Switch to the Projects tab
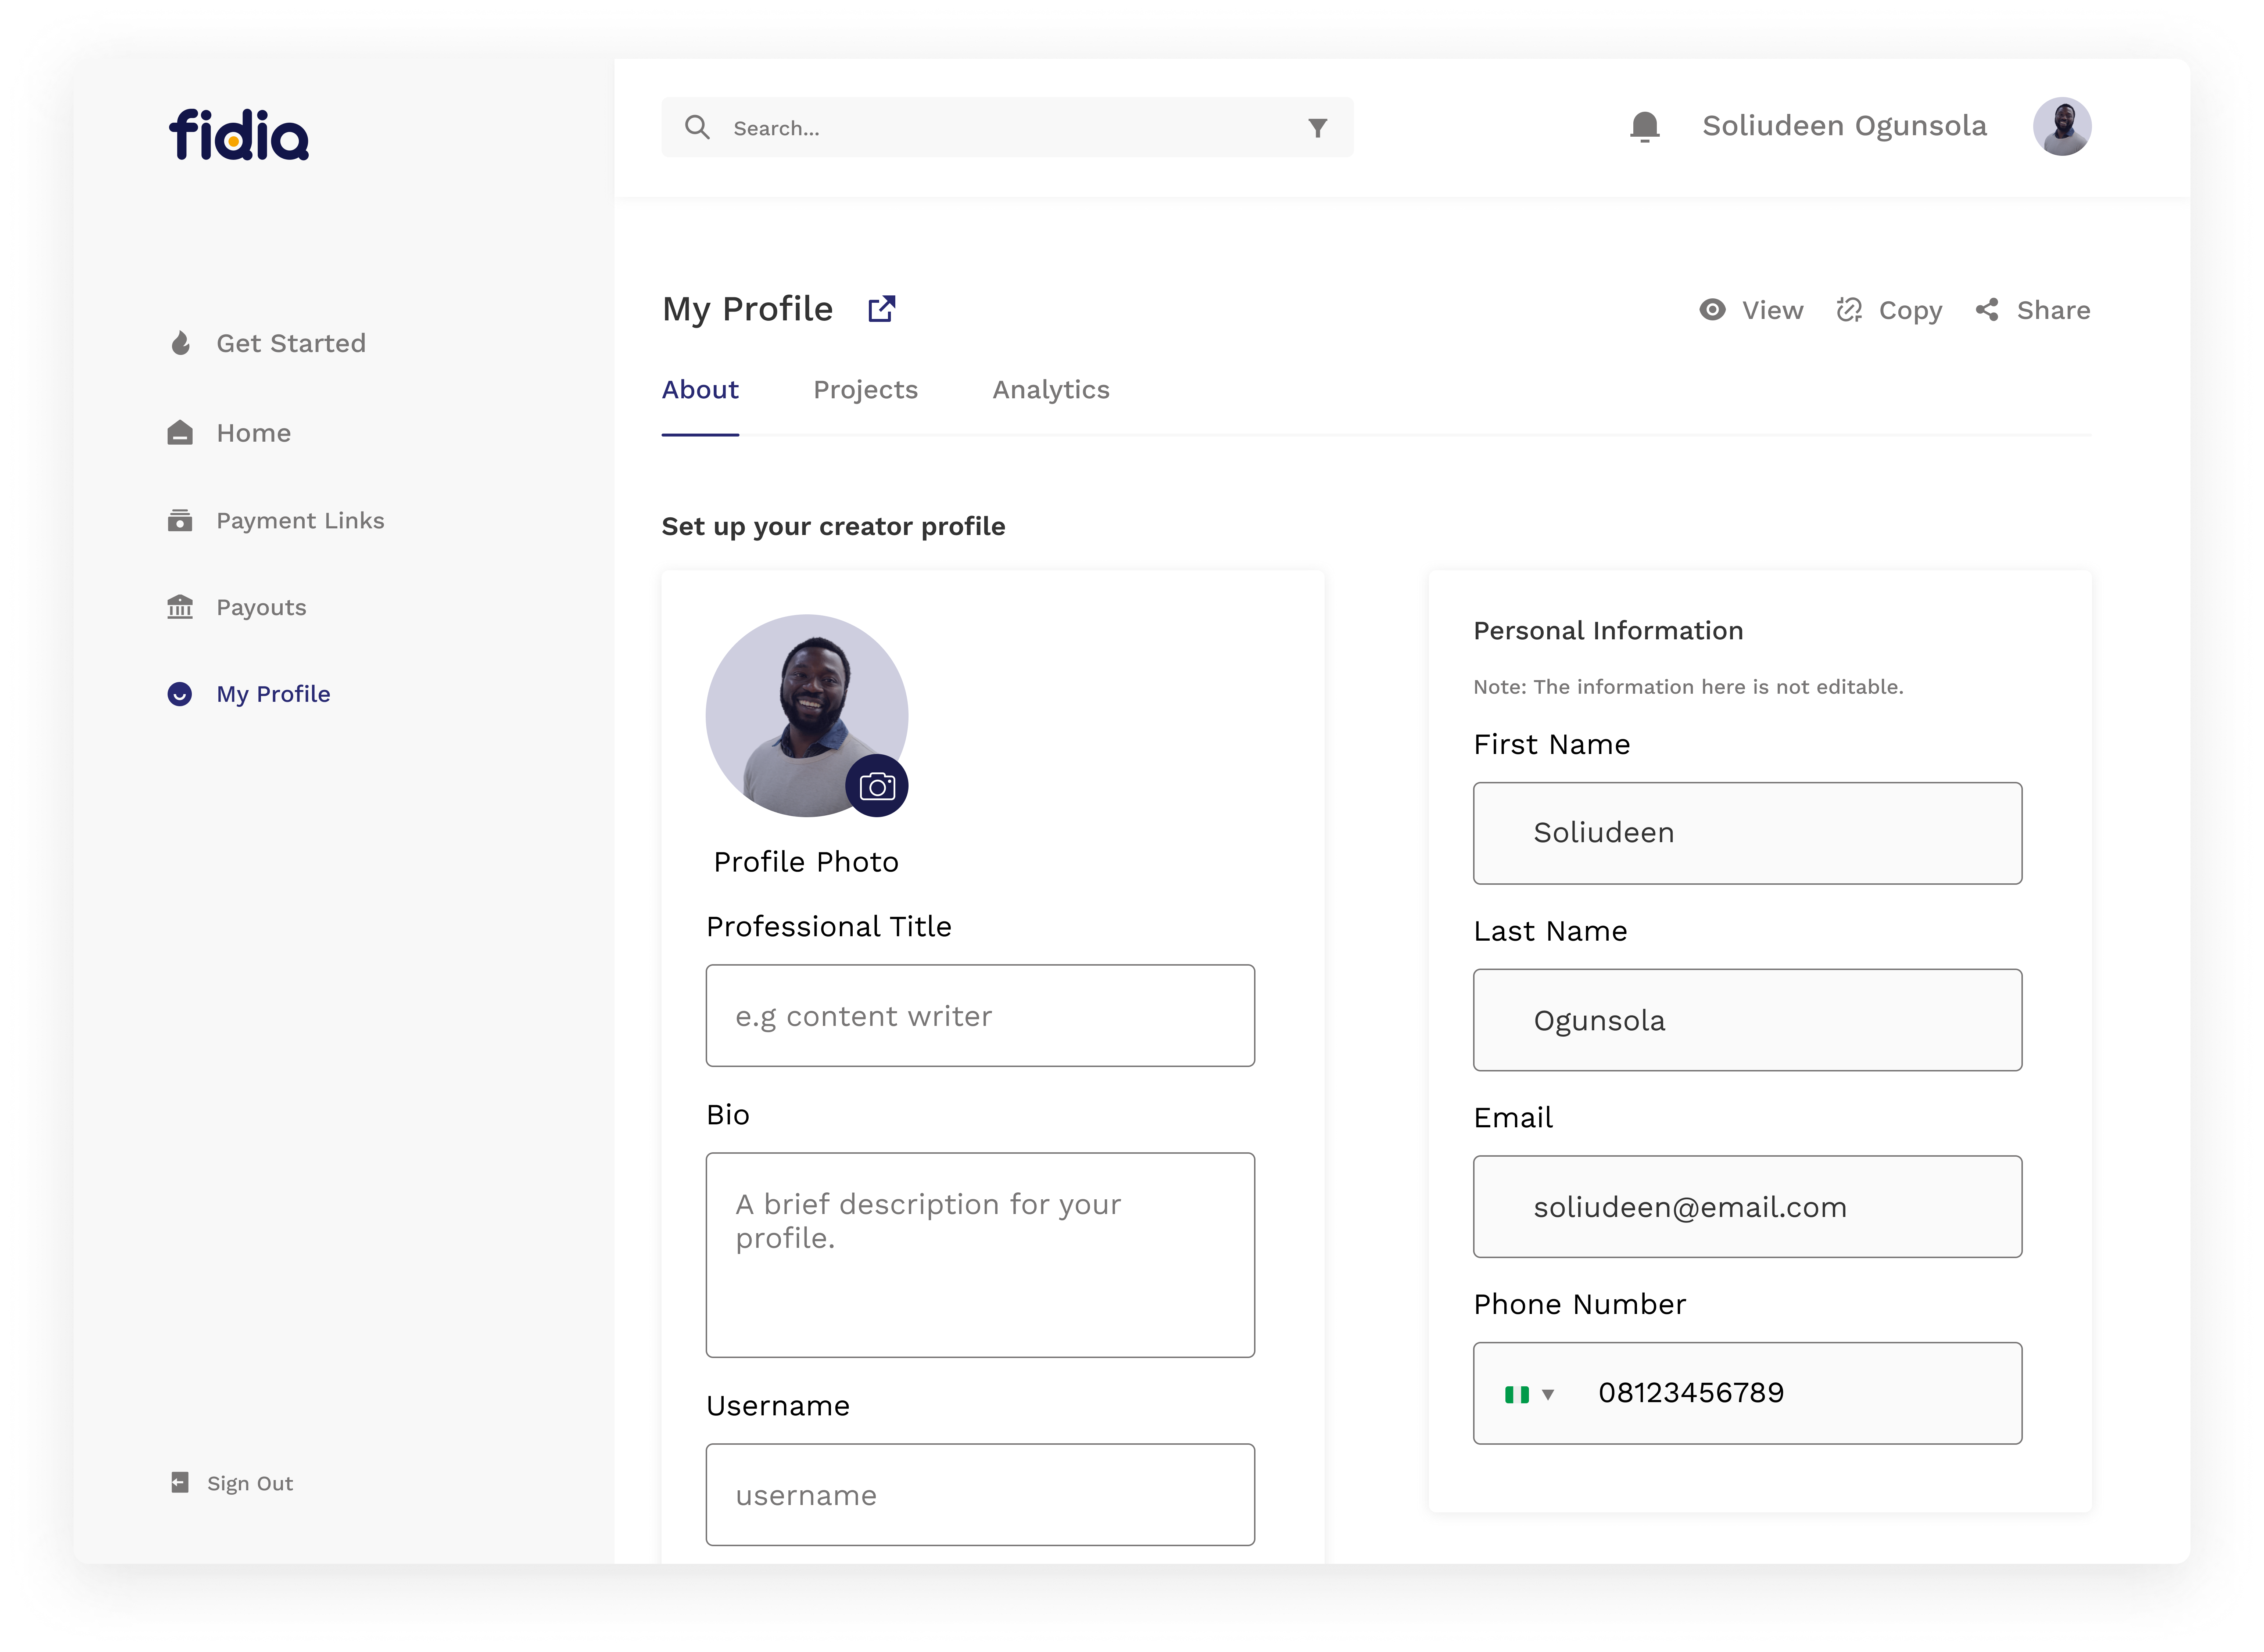This screenshot has height=1652, width=2264. (865, 390)
